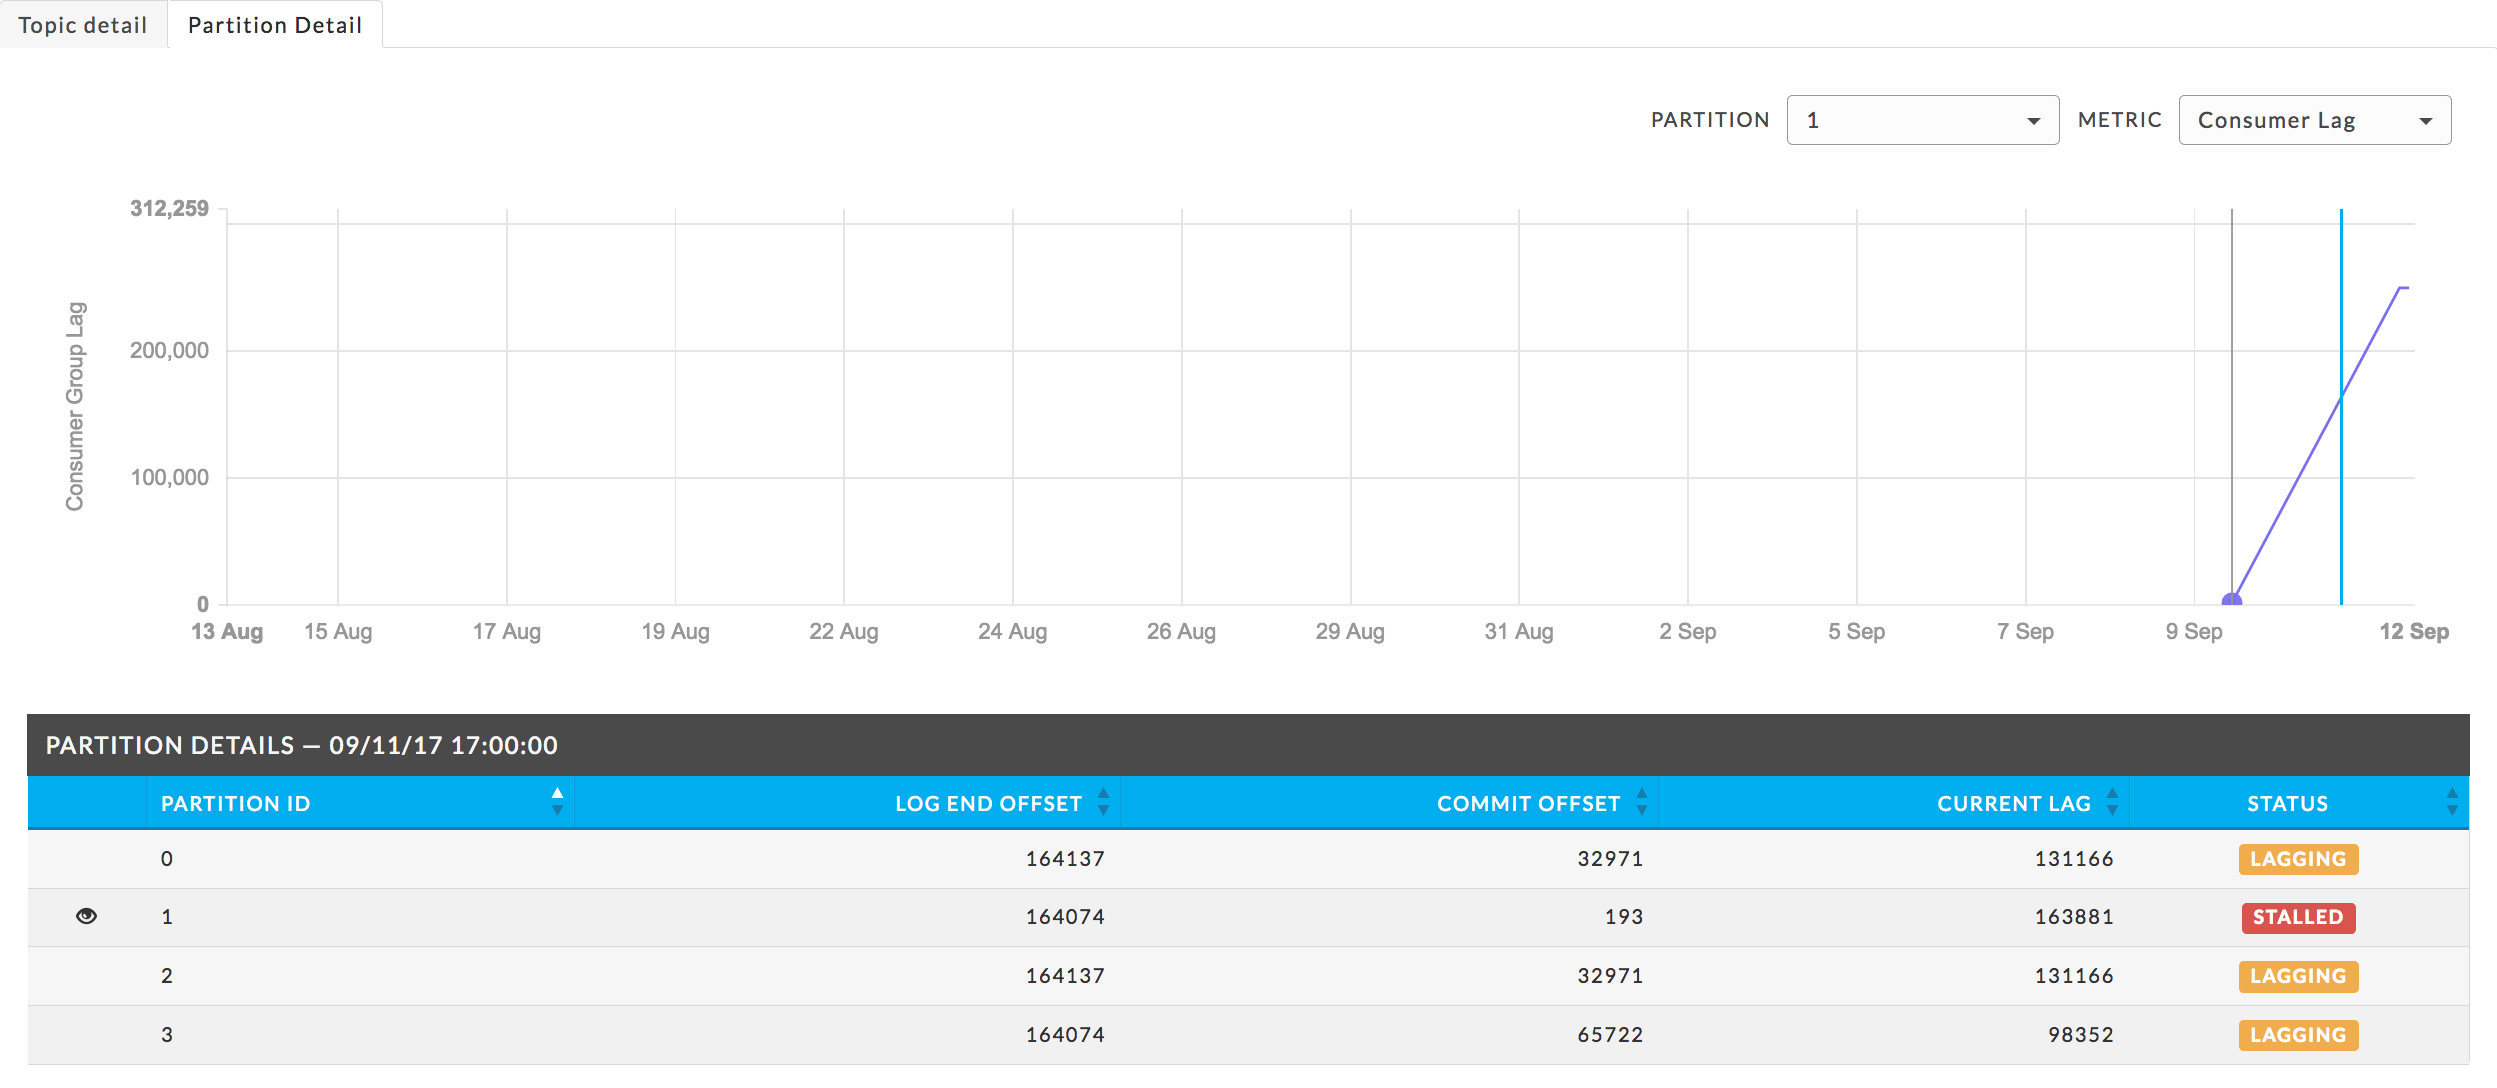
Task: Click the STALLED badge for partition 1
Action: pos(2298,917)
